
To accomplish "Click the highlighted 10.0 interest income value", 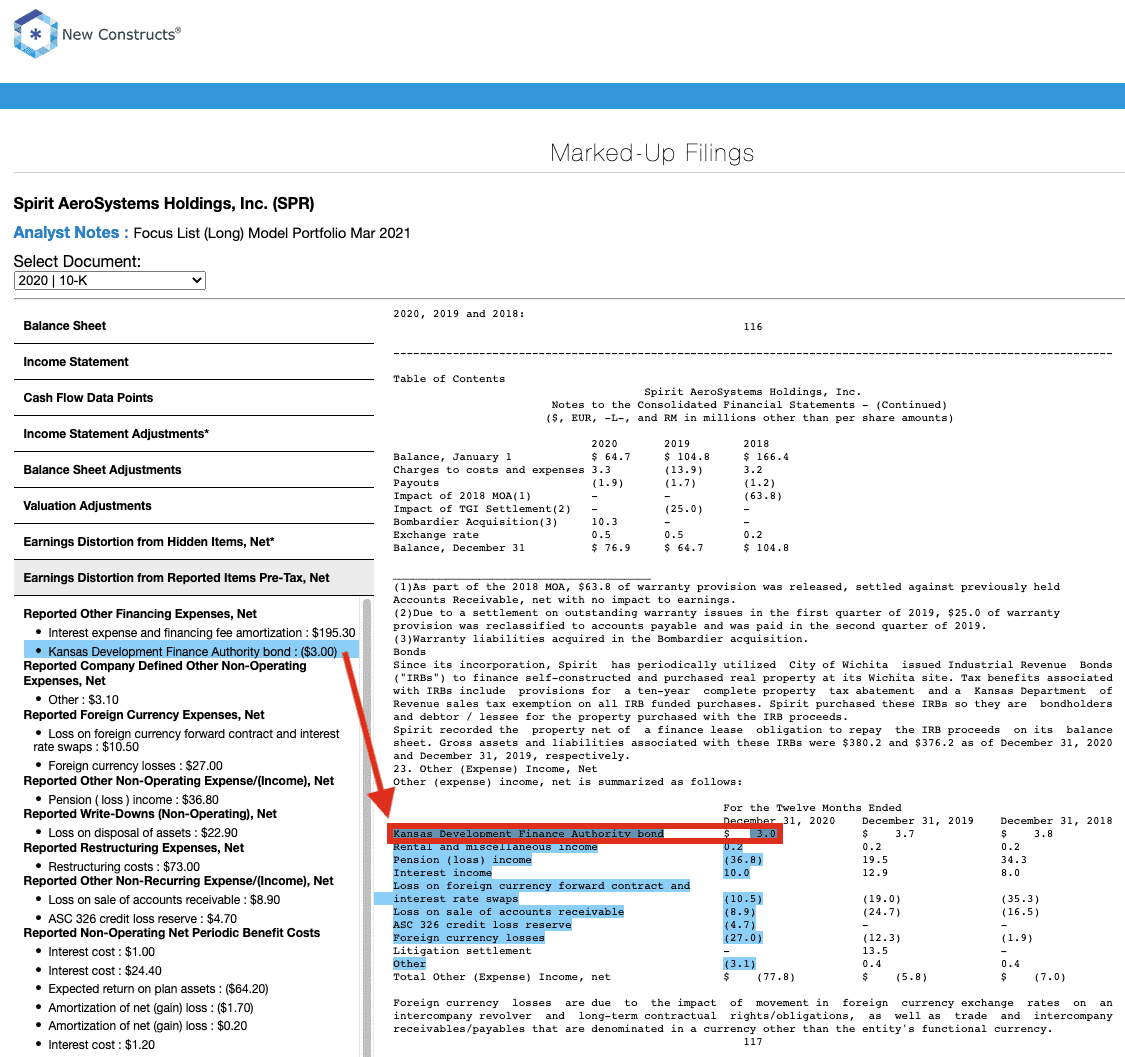I will click(736, 873).
